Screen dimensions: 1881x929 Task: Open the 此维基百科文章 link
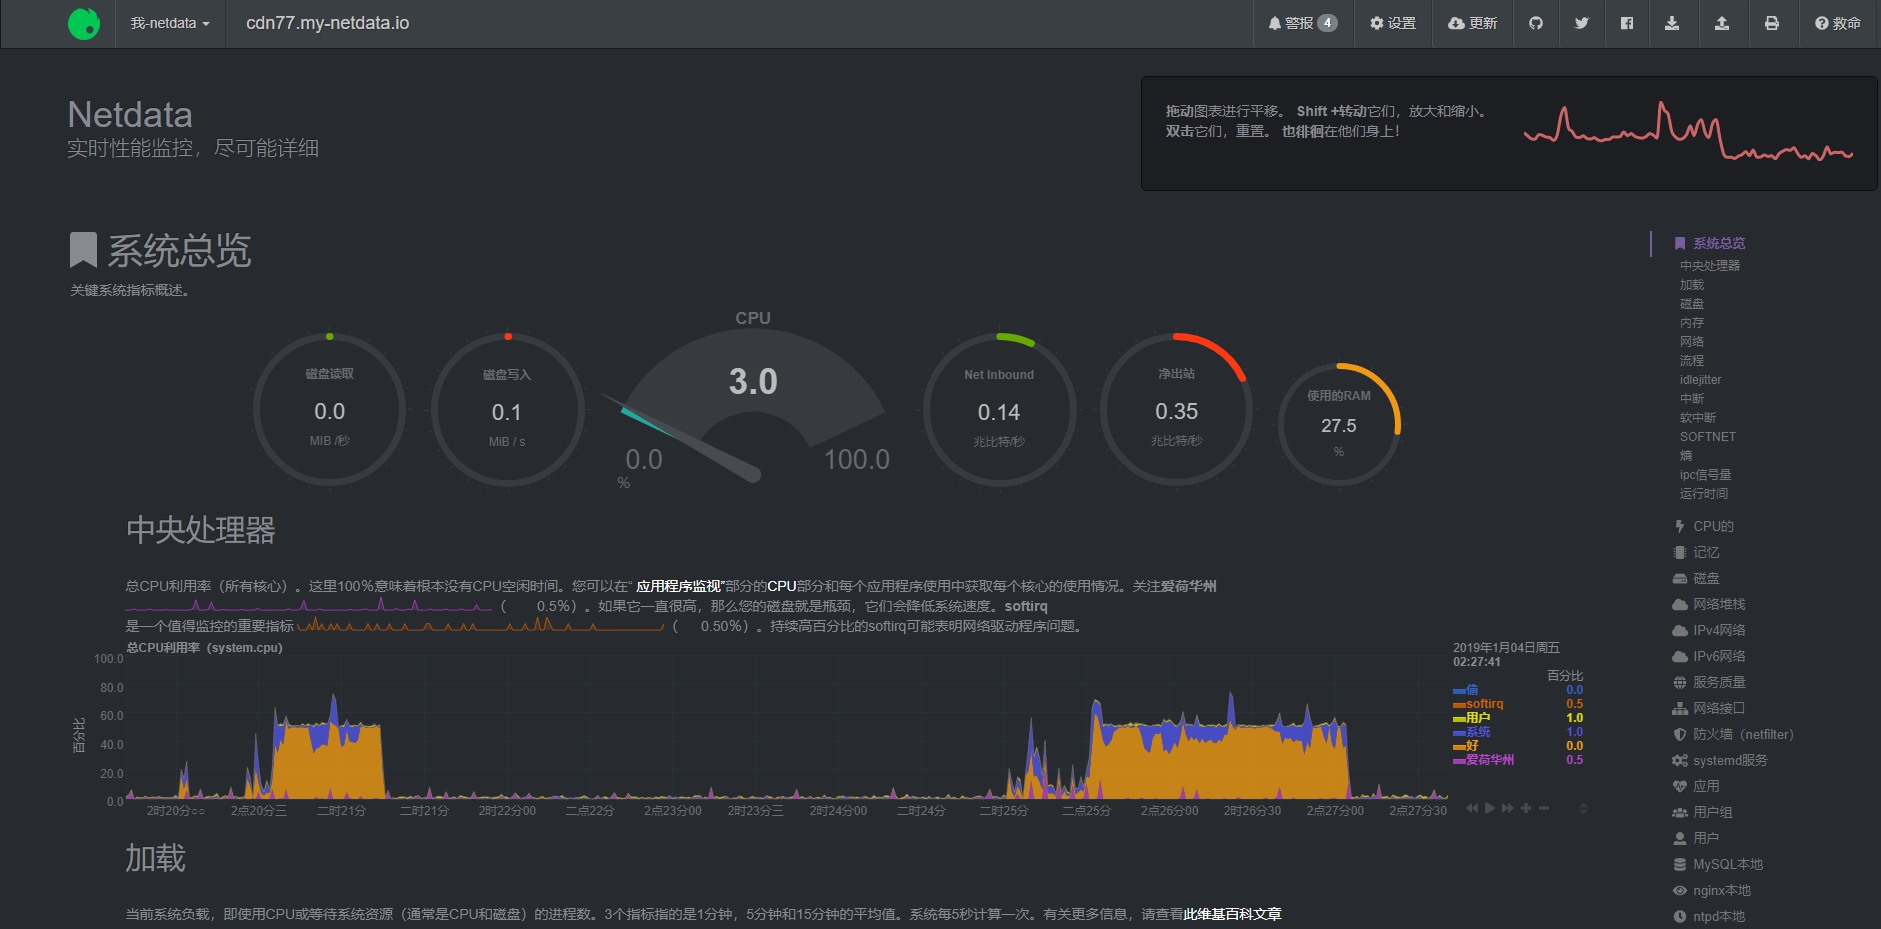tap(1232, 914)
